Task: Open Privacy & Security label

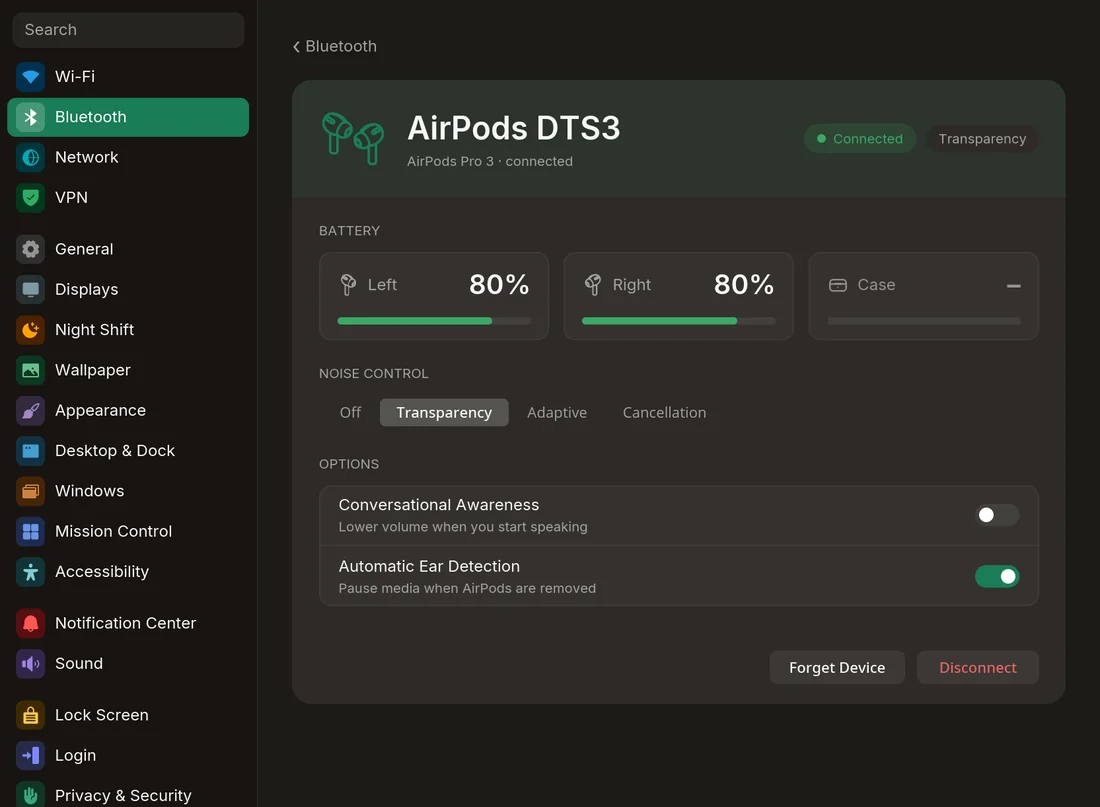Action: (x=123, y=796)
